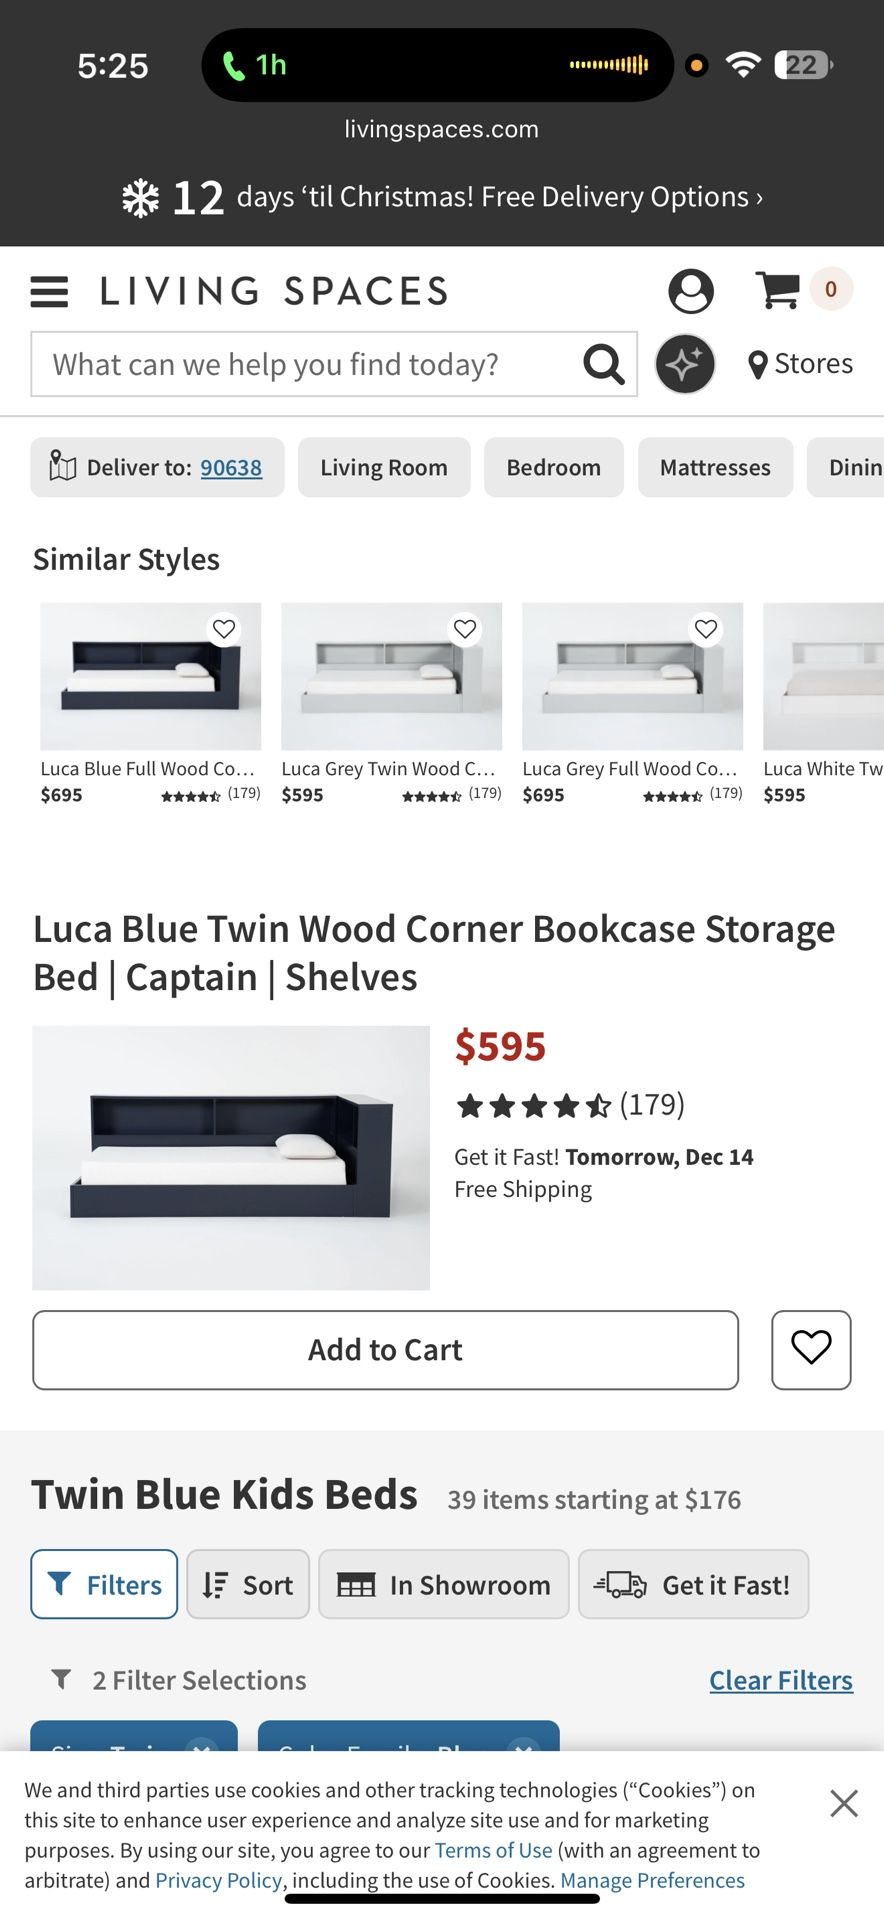Screen dimensions: 884x1920
Task: Toggle the wishlist heart beside Add to Cart
Action: coord(810,1350)
